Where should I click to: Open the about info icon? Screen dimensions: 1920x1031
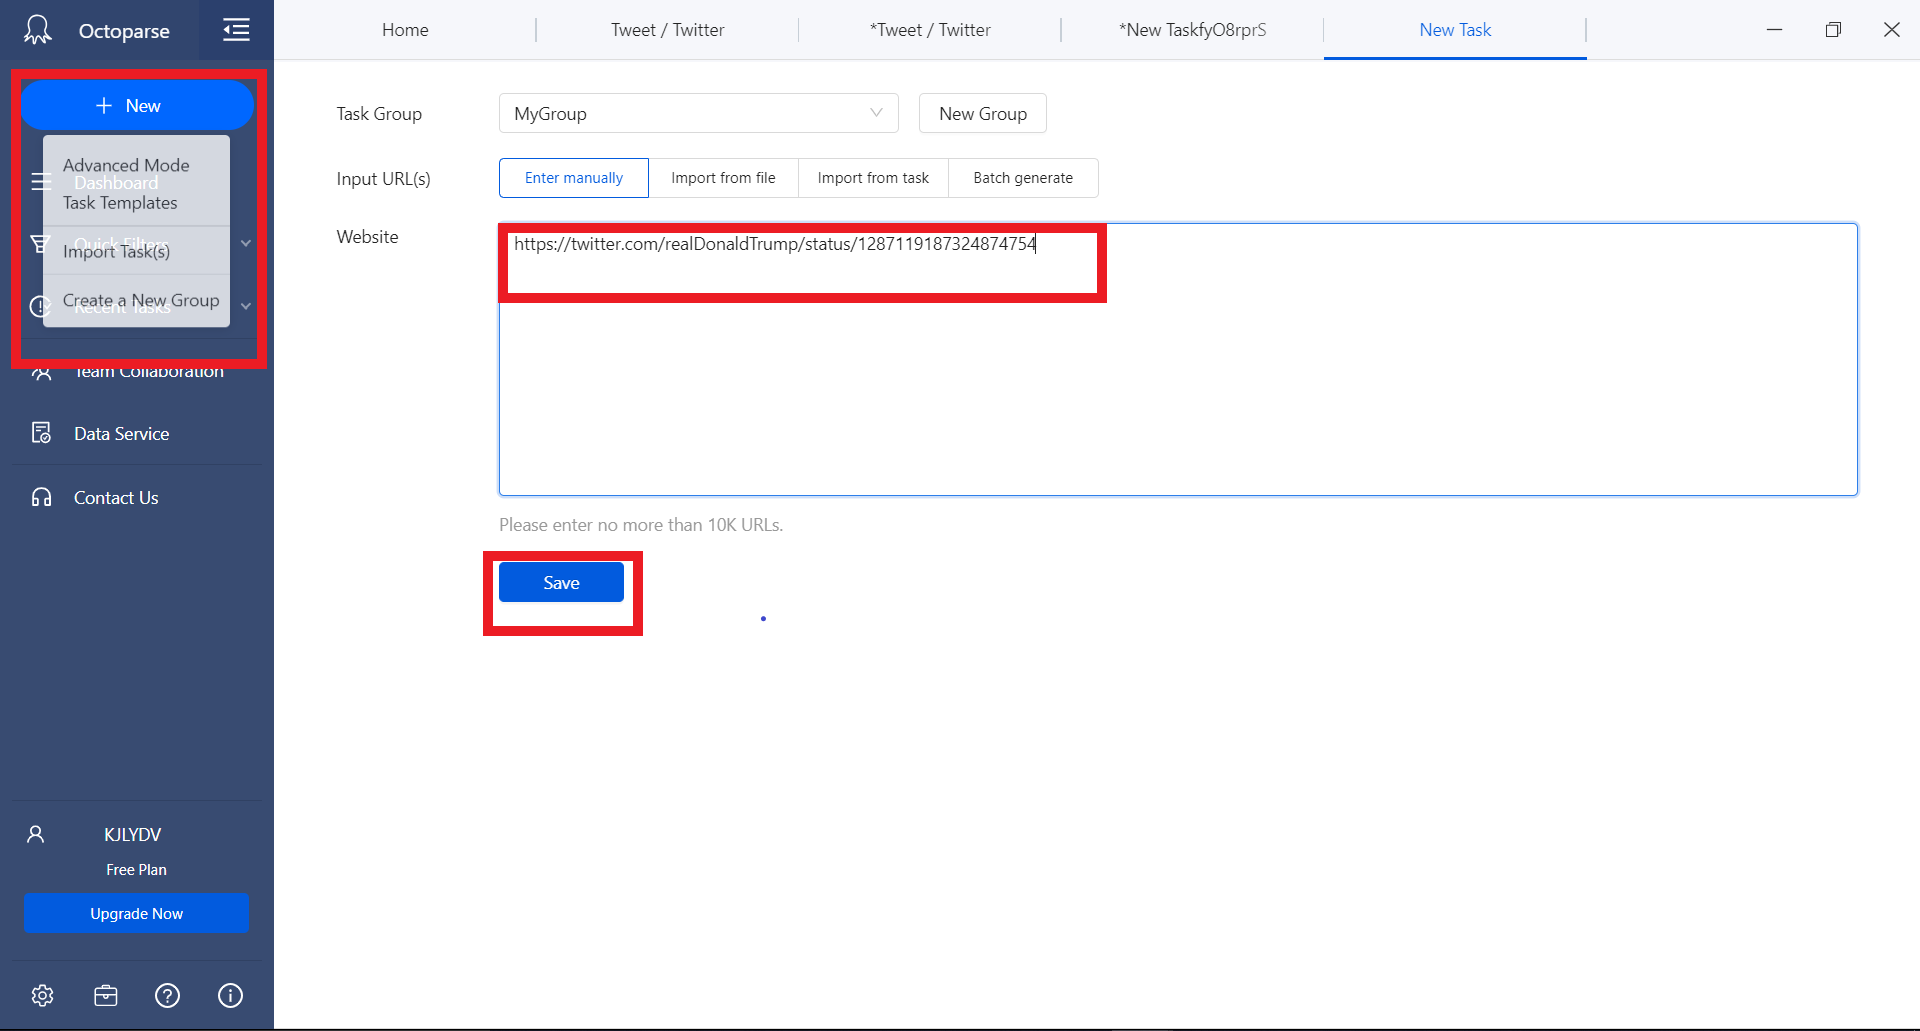[230, 995]
